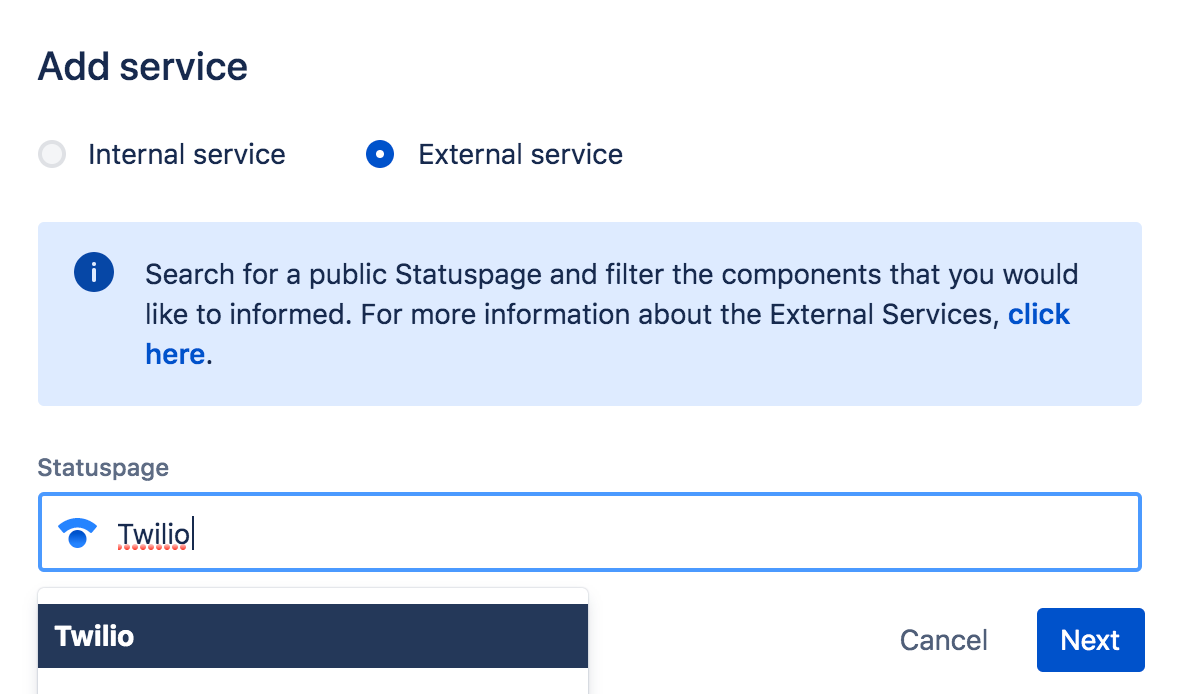Click the Statuspage field label
Viewport: 1195px width, 694px height.
103,467
